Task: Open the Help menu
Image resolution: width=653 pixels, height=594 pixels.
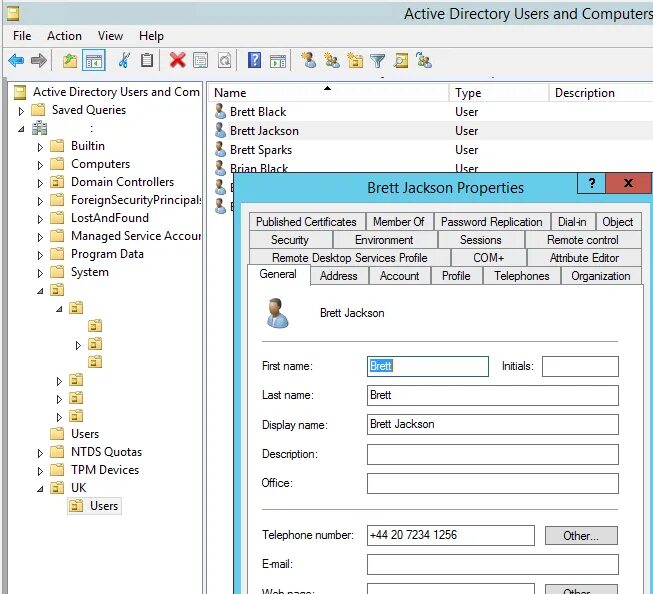Action: tap(151, 36)
